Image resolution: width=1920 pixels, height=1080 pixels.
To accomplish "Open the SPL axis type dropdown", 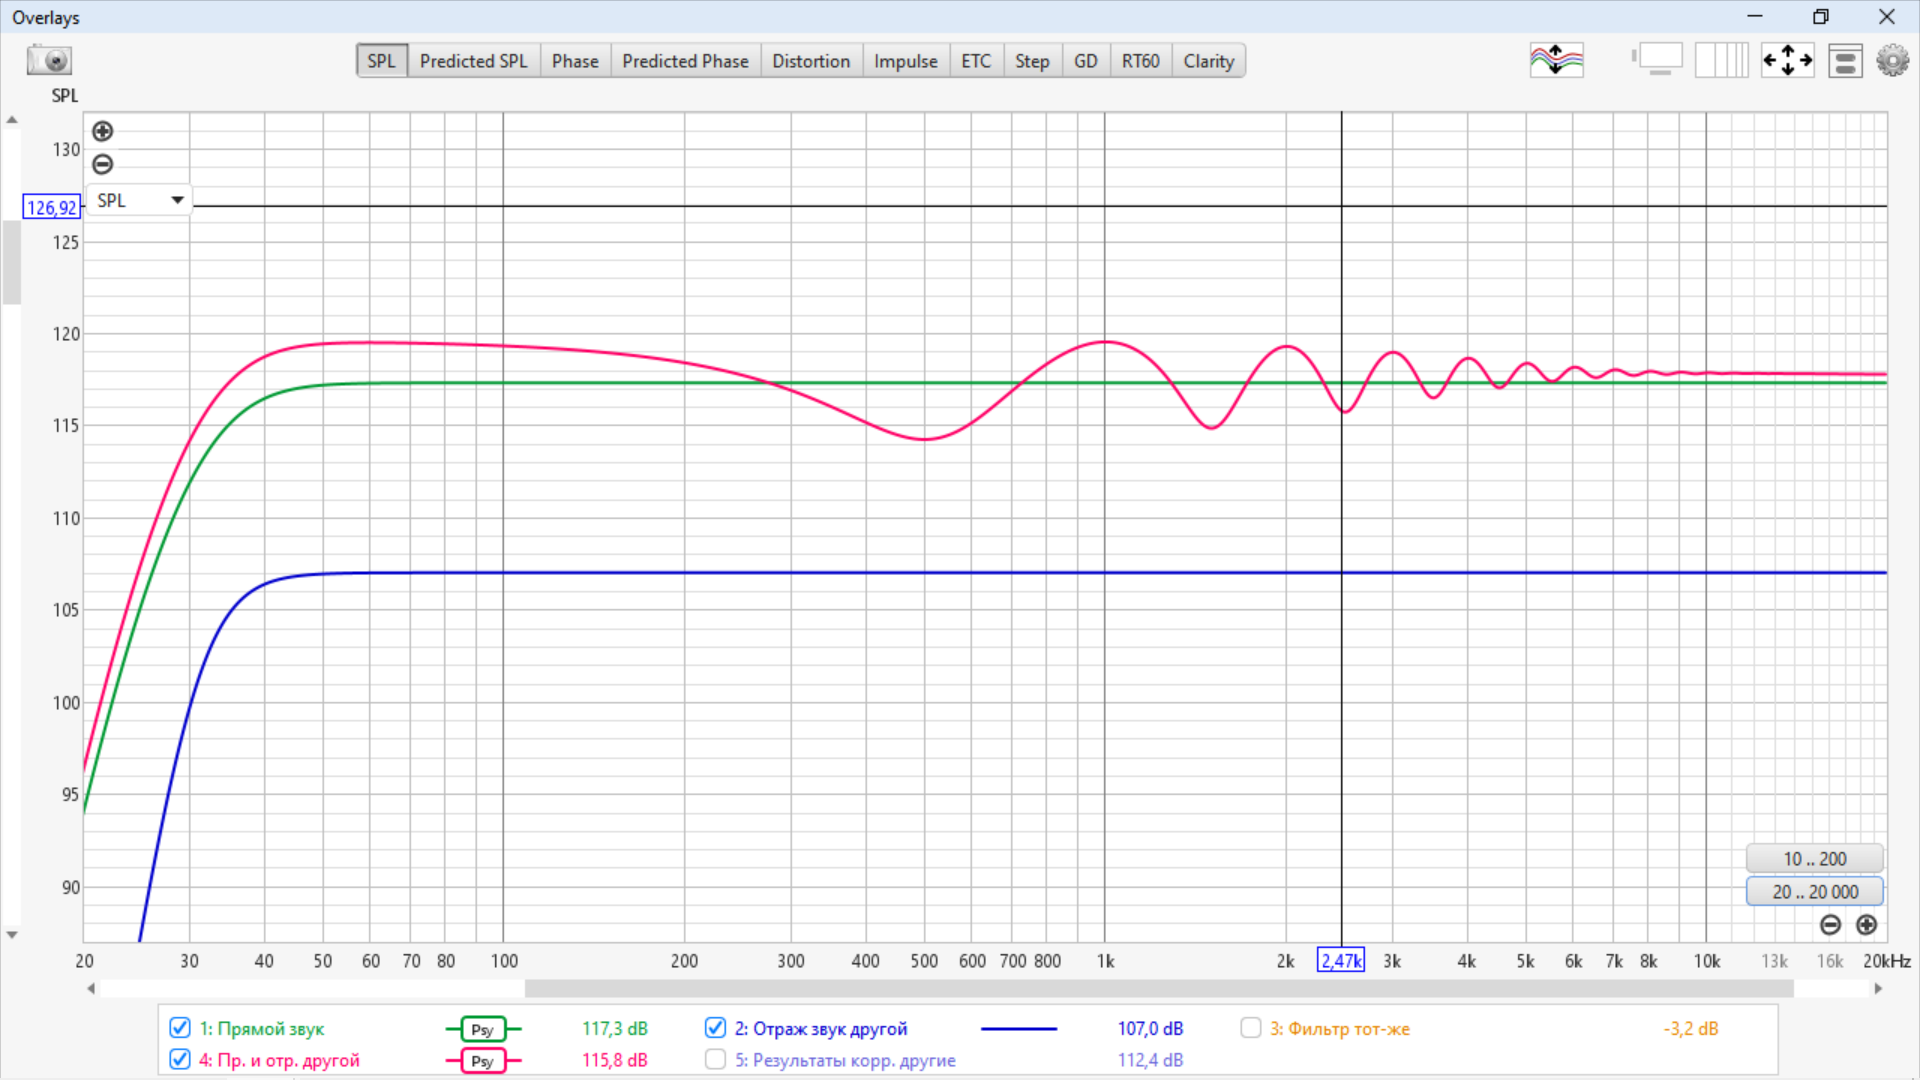I will pos(139,200).
